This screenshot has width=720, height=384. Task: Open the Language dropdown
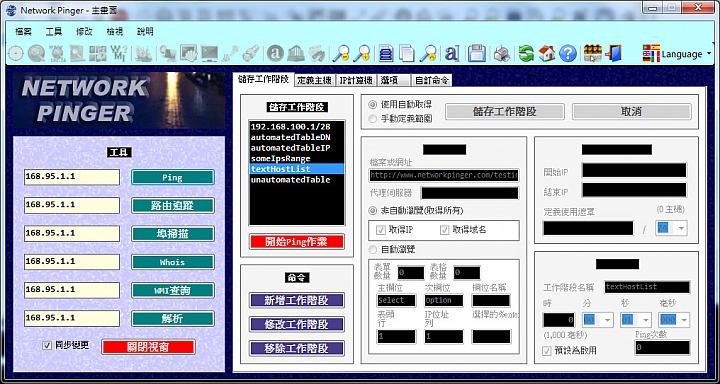677,54
